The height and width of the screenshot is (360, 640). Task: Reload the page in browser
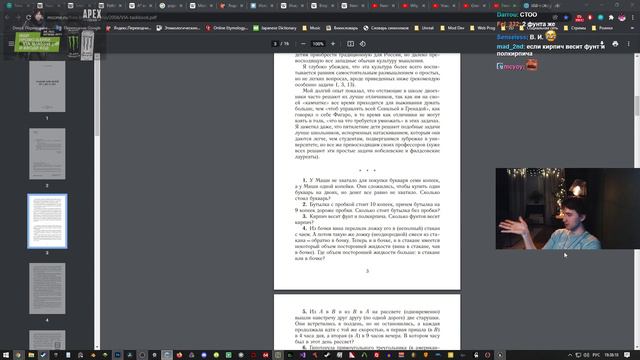28,18
